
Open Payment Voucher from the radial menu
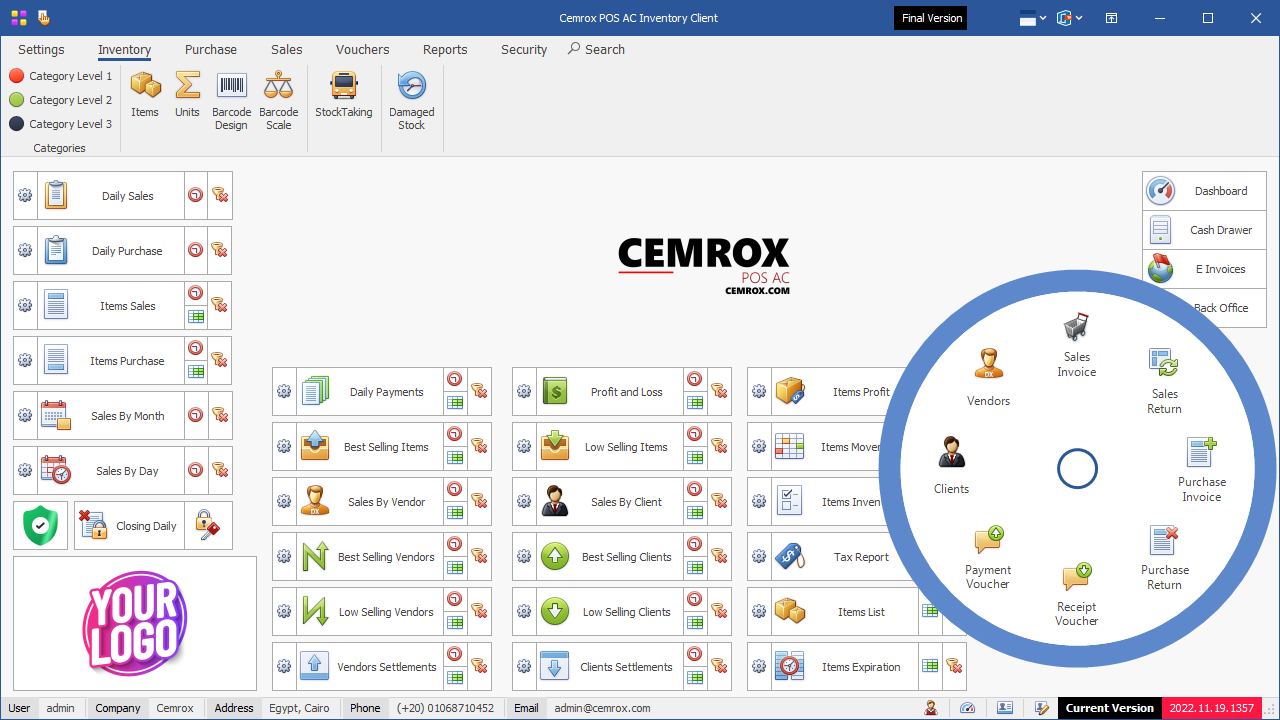coord(988,557)
